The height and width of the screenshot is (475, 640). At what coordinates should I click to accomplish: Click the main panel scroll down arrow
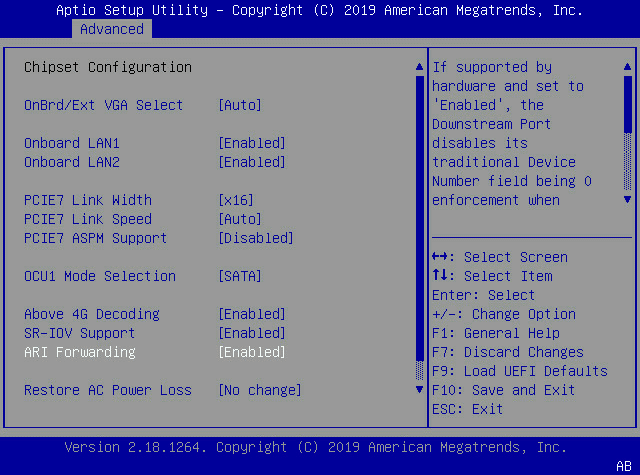click(419, 389)
